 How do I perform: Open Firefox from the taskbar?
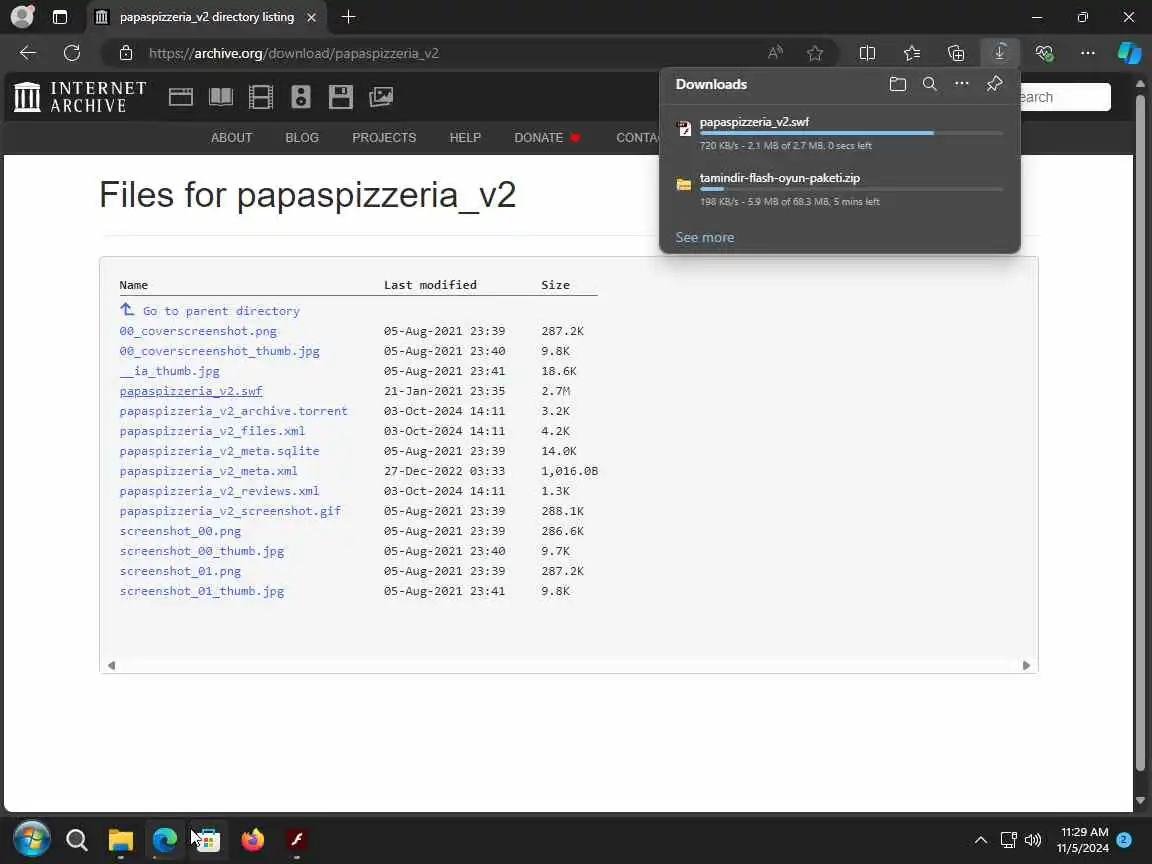(253, 839)
